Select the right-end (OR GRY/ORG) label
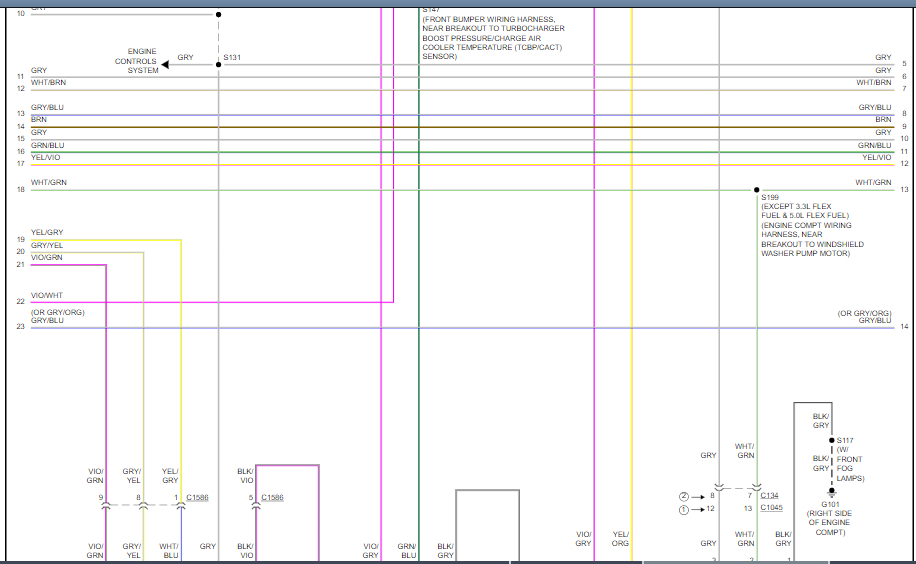This screenshot has height=564, width=916. [x=865, y=313]
